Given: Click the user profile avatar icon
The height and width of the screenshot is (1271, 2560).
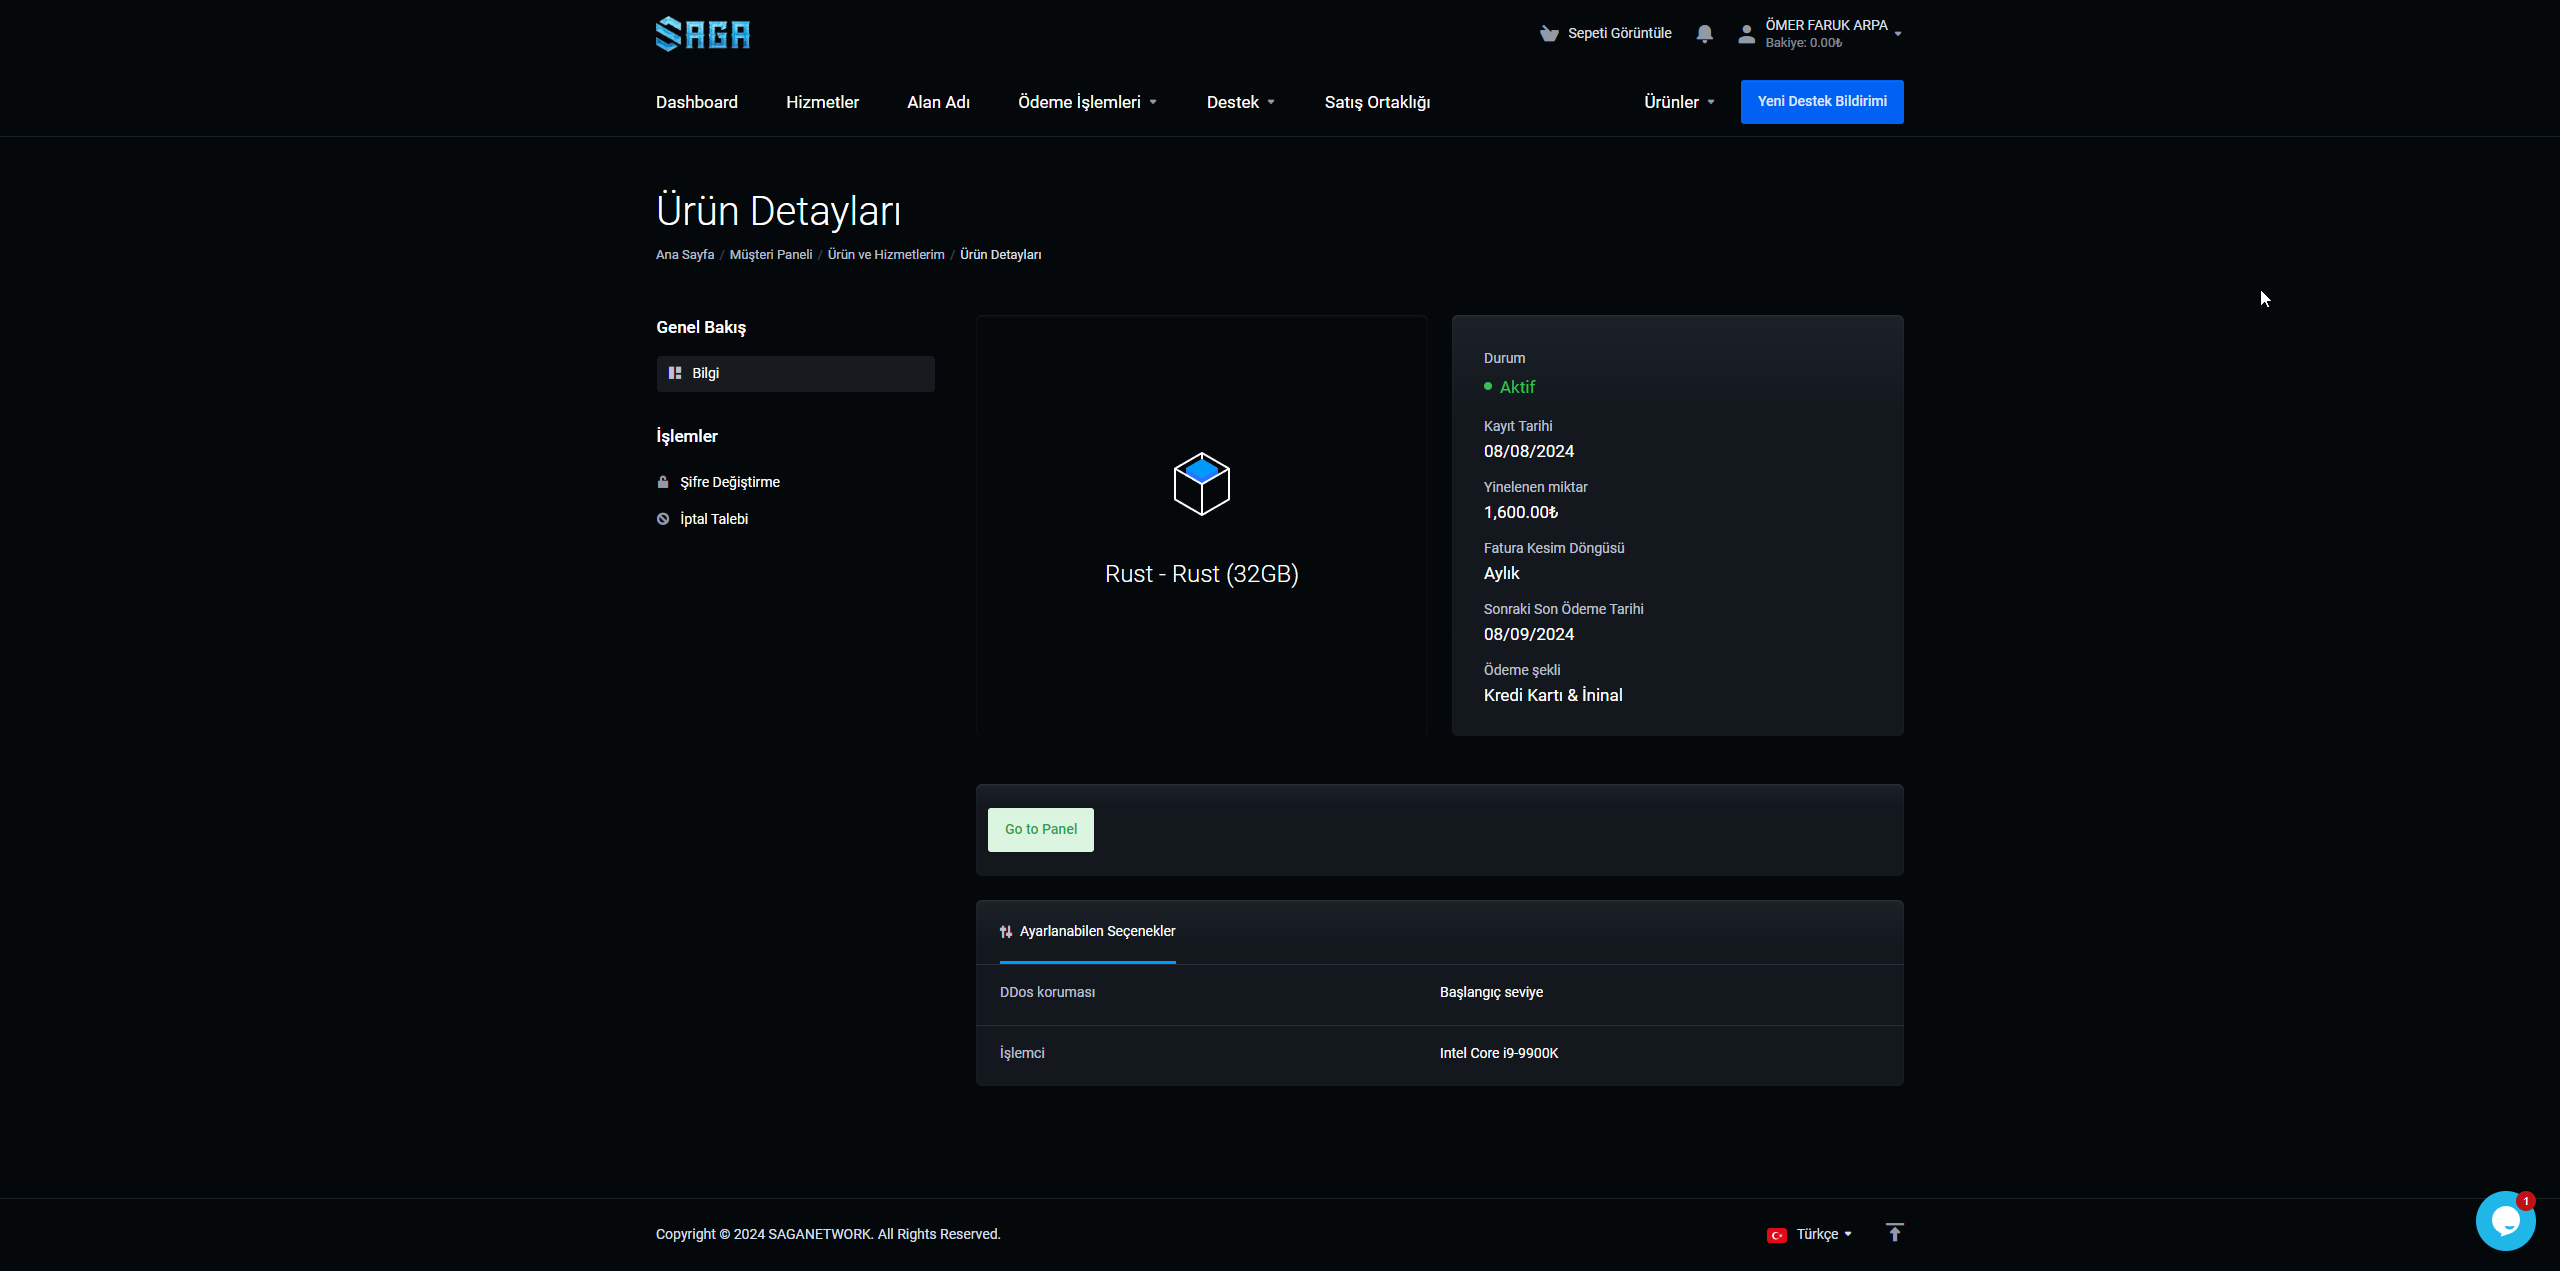Looking at the screenshot, I should pyautogui.click(x=1746, y=34).
